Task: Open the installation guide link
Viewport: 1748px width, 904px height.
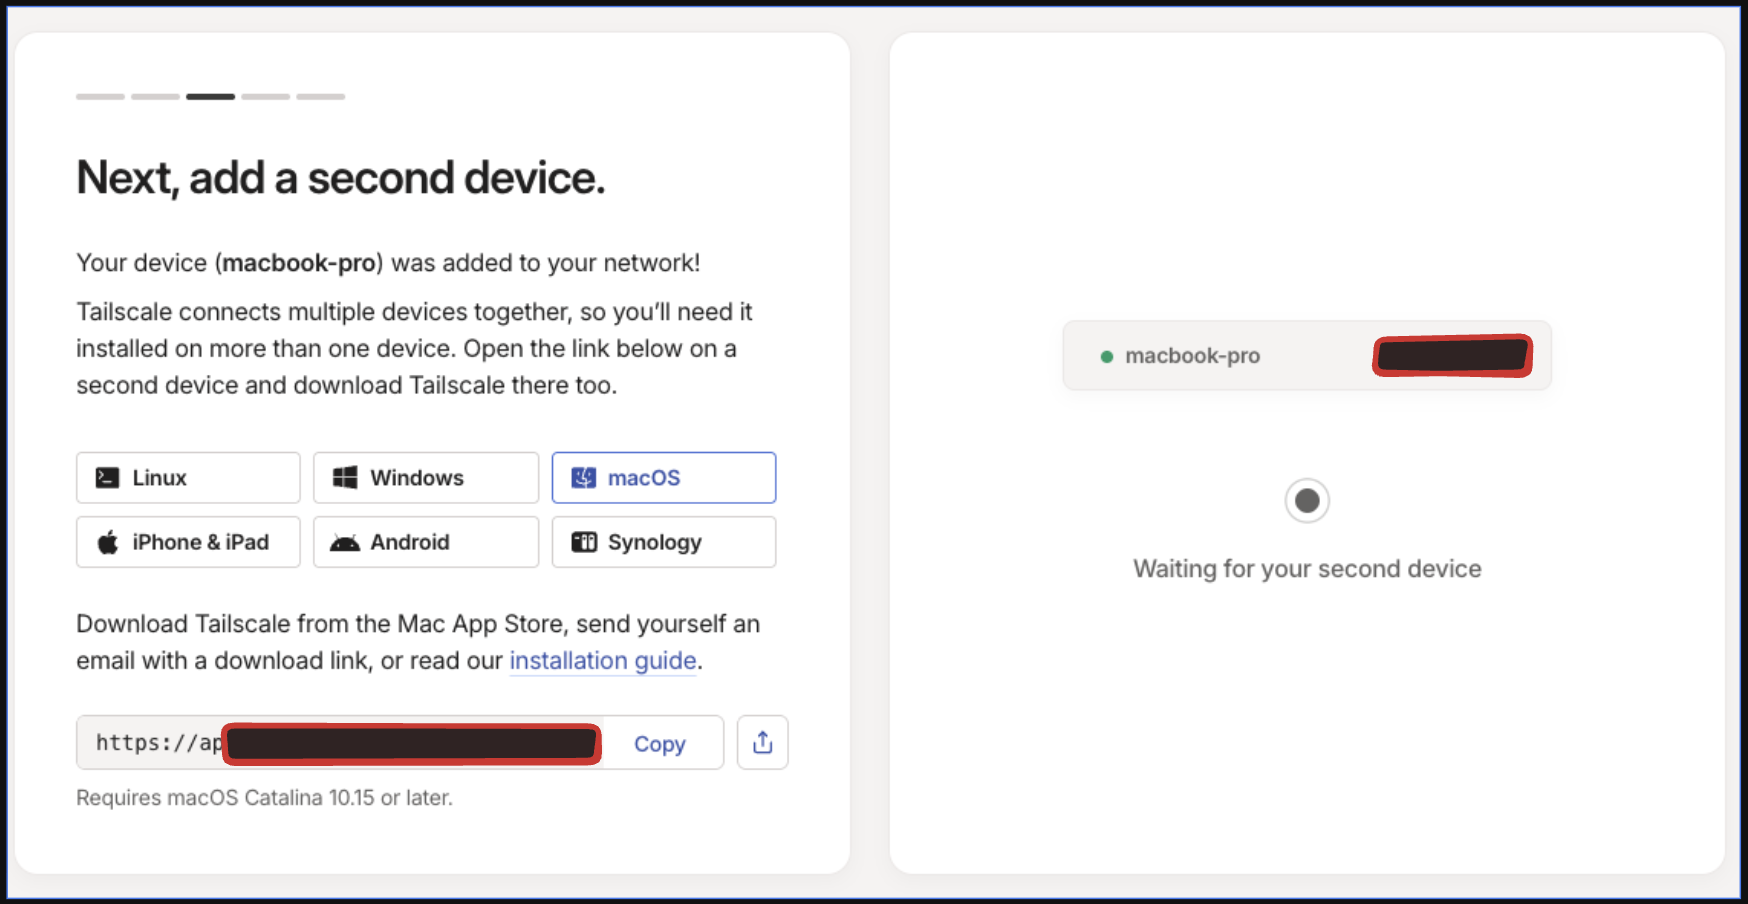Action: pos(602,661)
